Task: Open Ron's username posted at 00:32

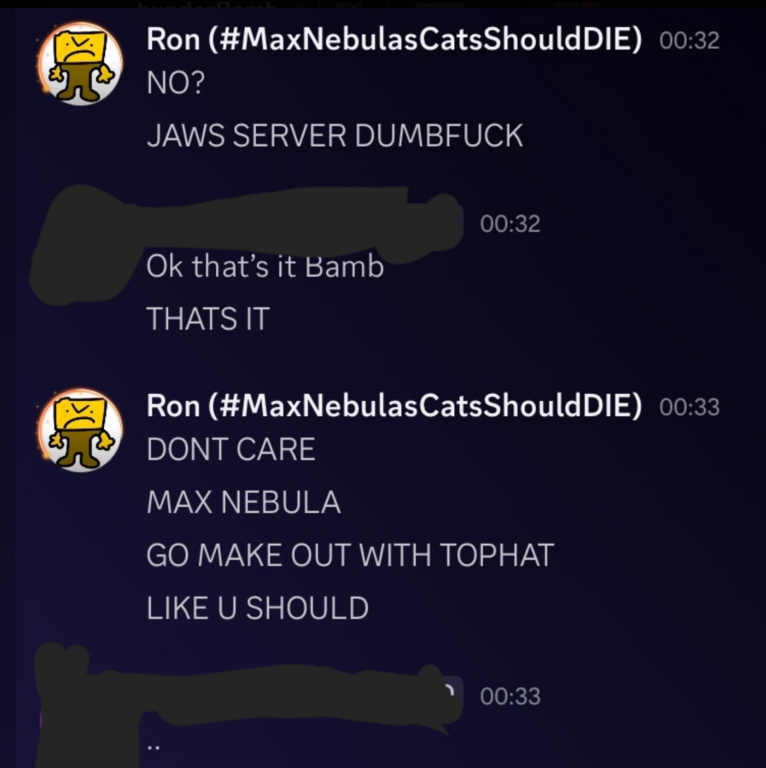Action: pyautogui.click(x=394, y=39)
